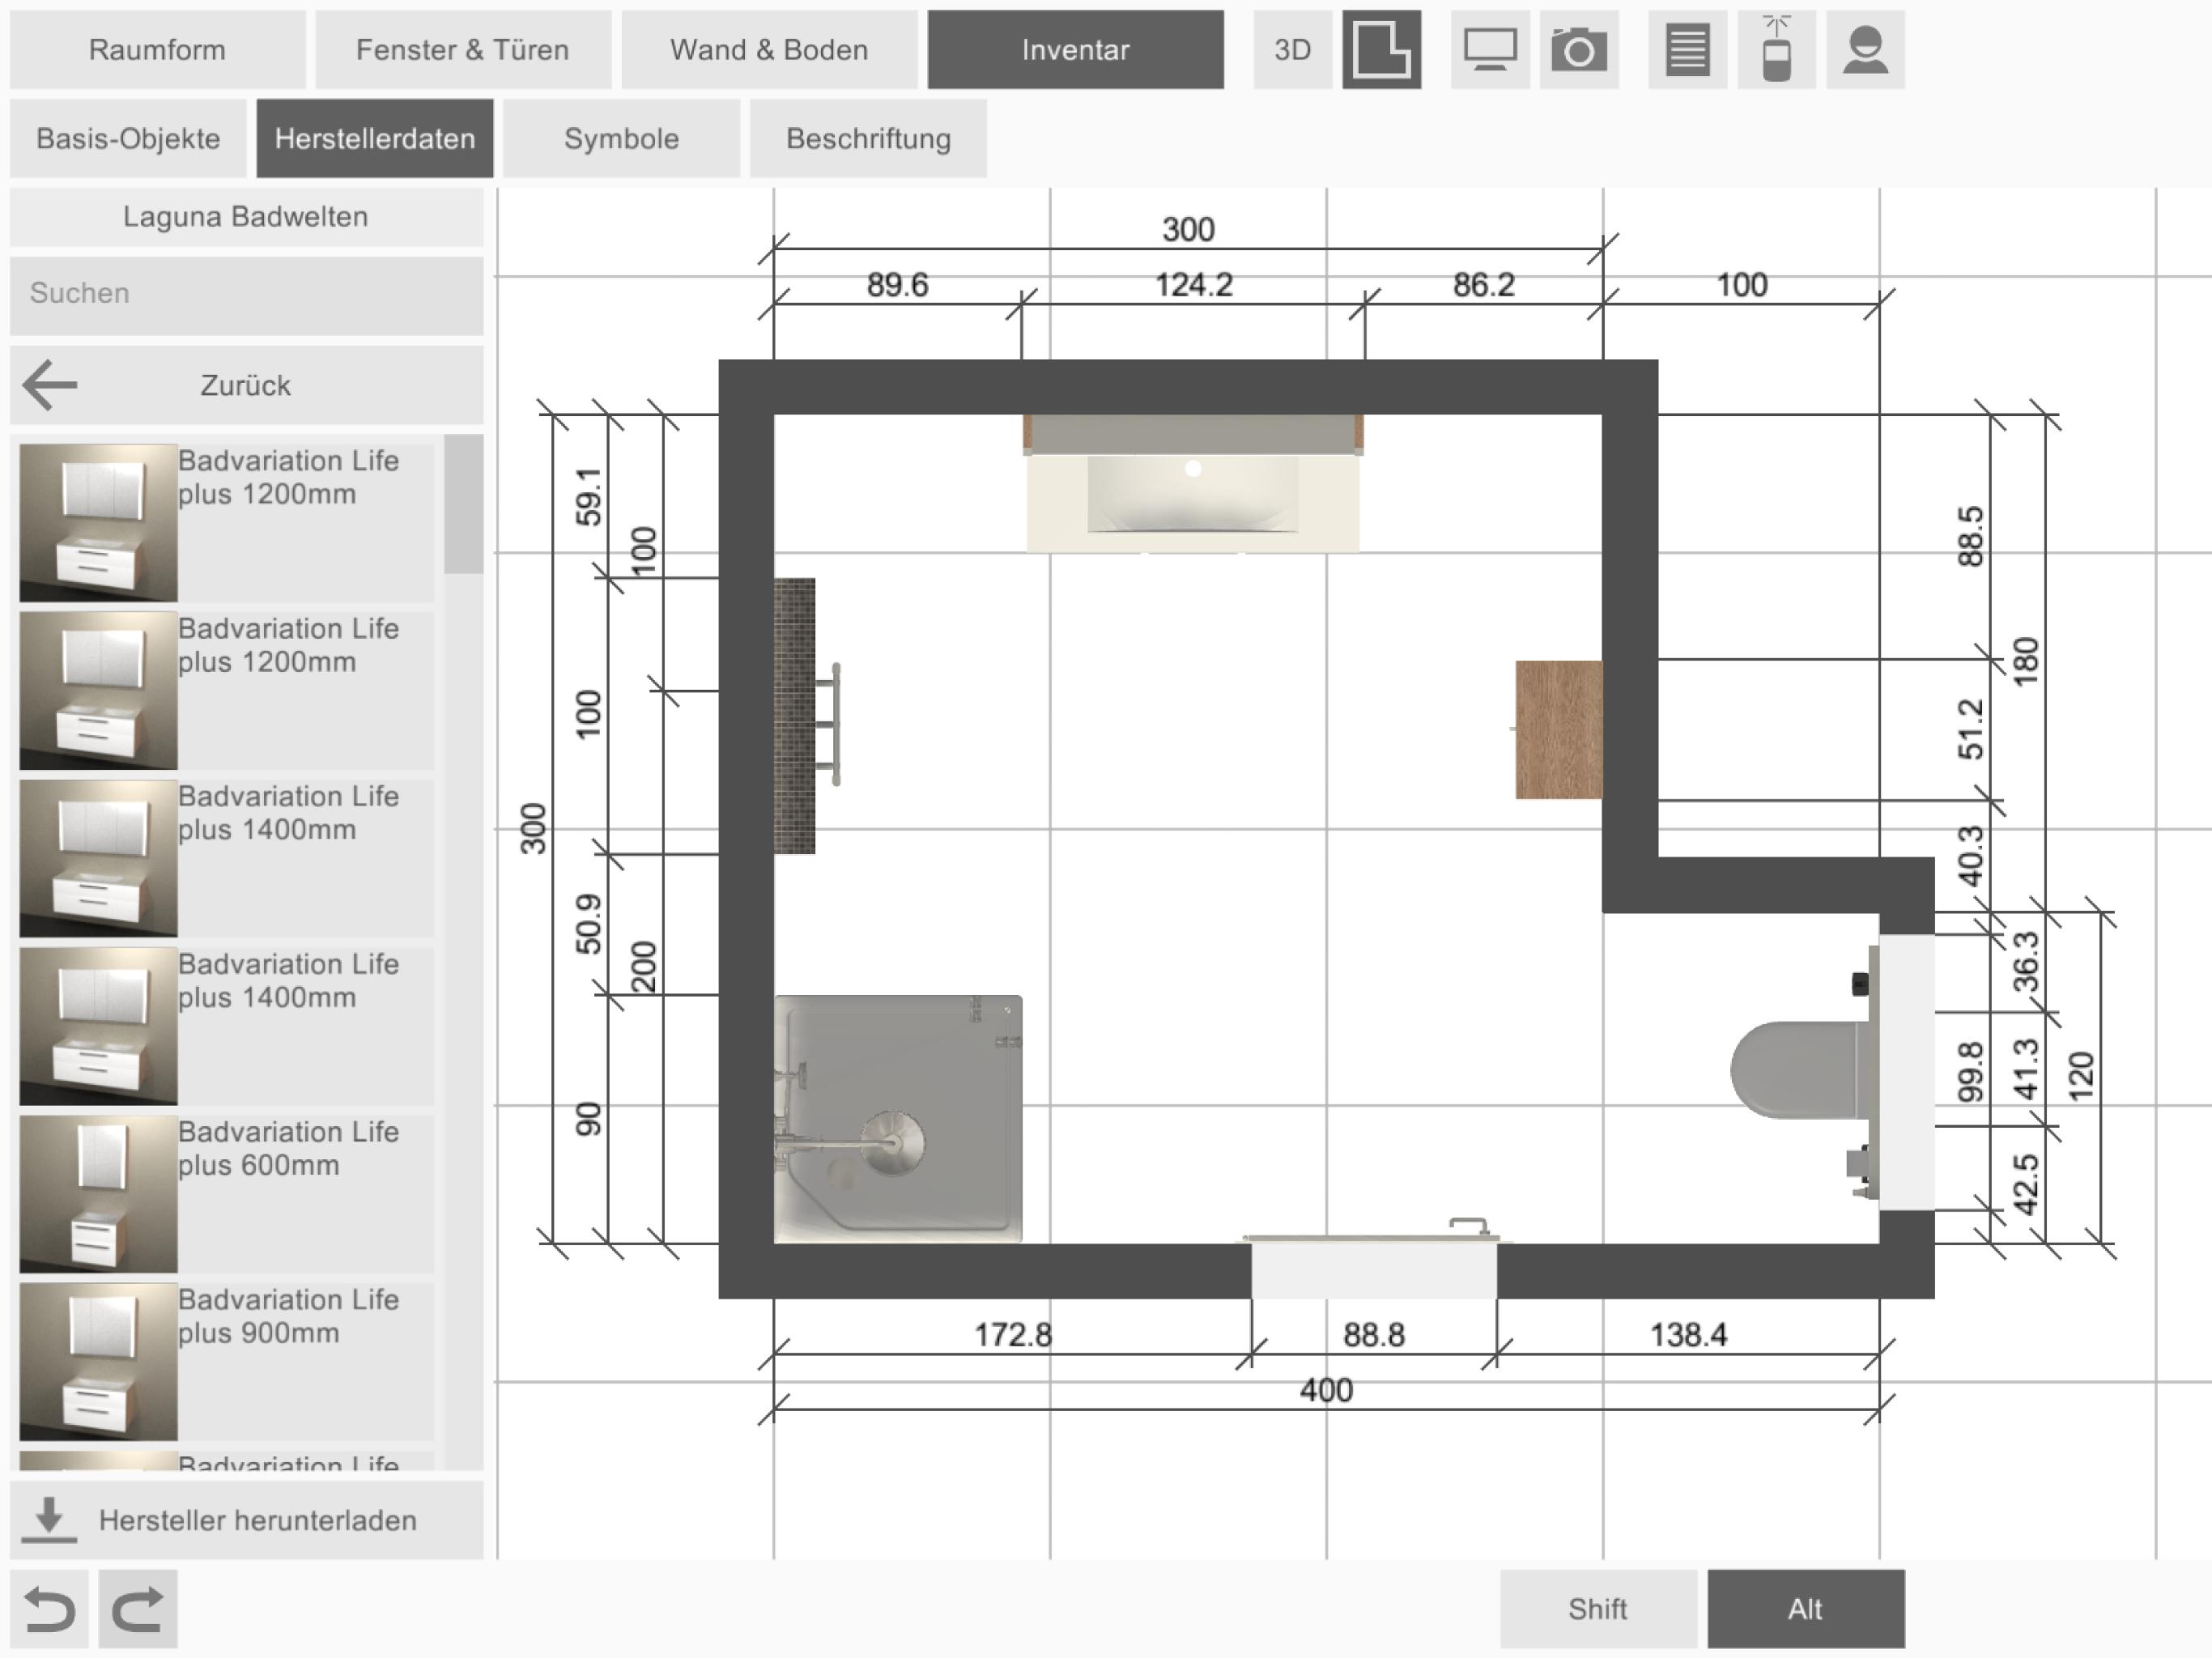Image resolution: width=2212 pixels, height=1658 pixels.
Task: Click the 42.5 vertical dimension label
Action: (2025, 1185)
